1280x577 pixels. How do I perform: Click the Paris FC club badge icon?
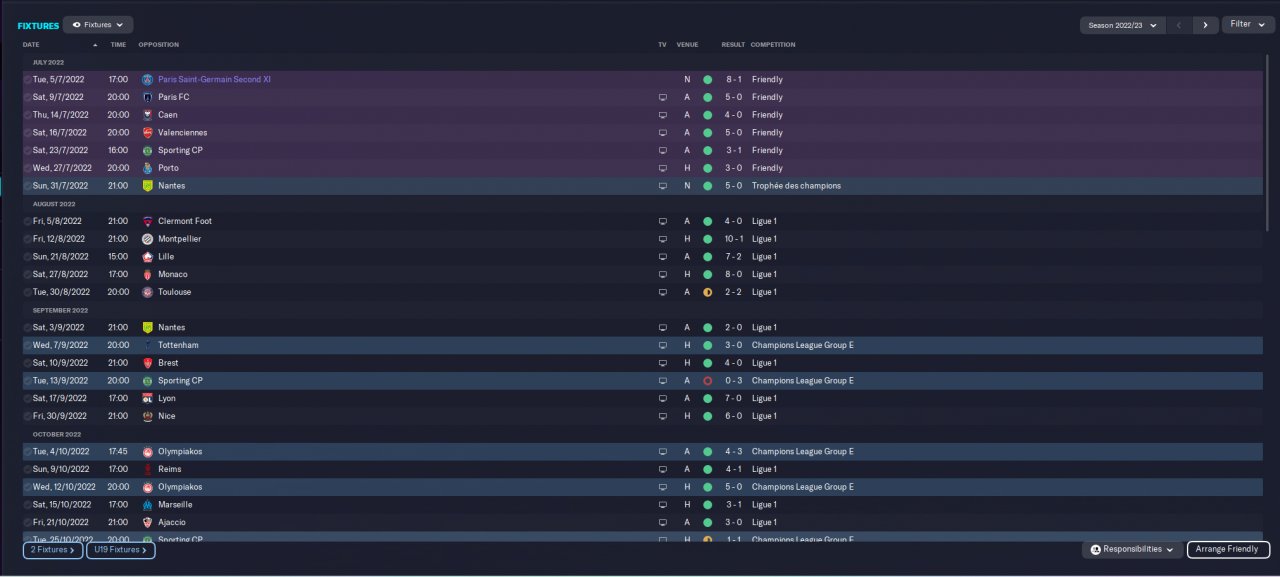pyautogui.click(x=147, y=97)
